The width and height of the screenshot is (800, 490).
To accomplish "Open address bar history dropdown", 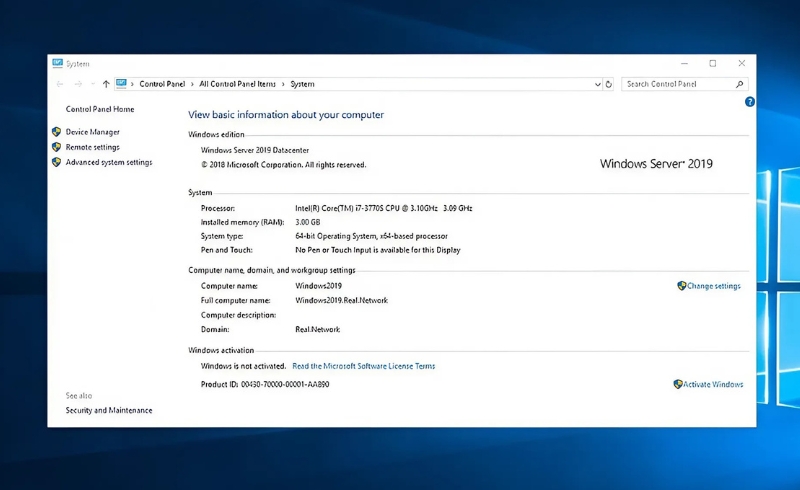I will click(597, 84).
